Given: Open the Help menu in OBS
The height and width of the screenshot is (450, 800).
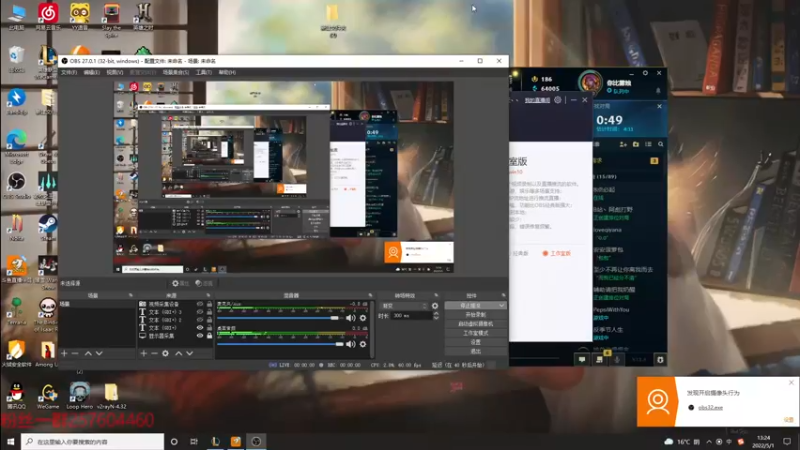Looking at the screenshot, I should click(227, 72).
